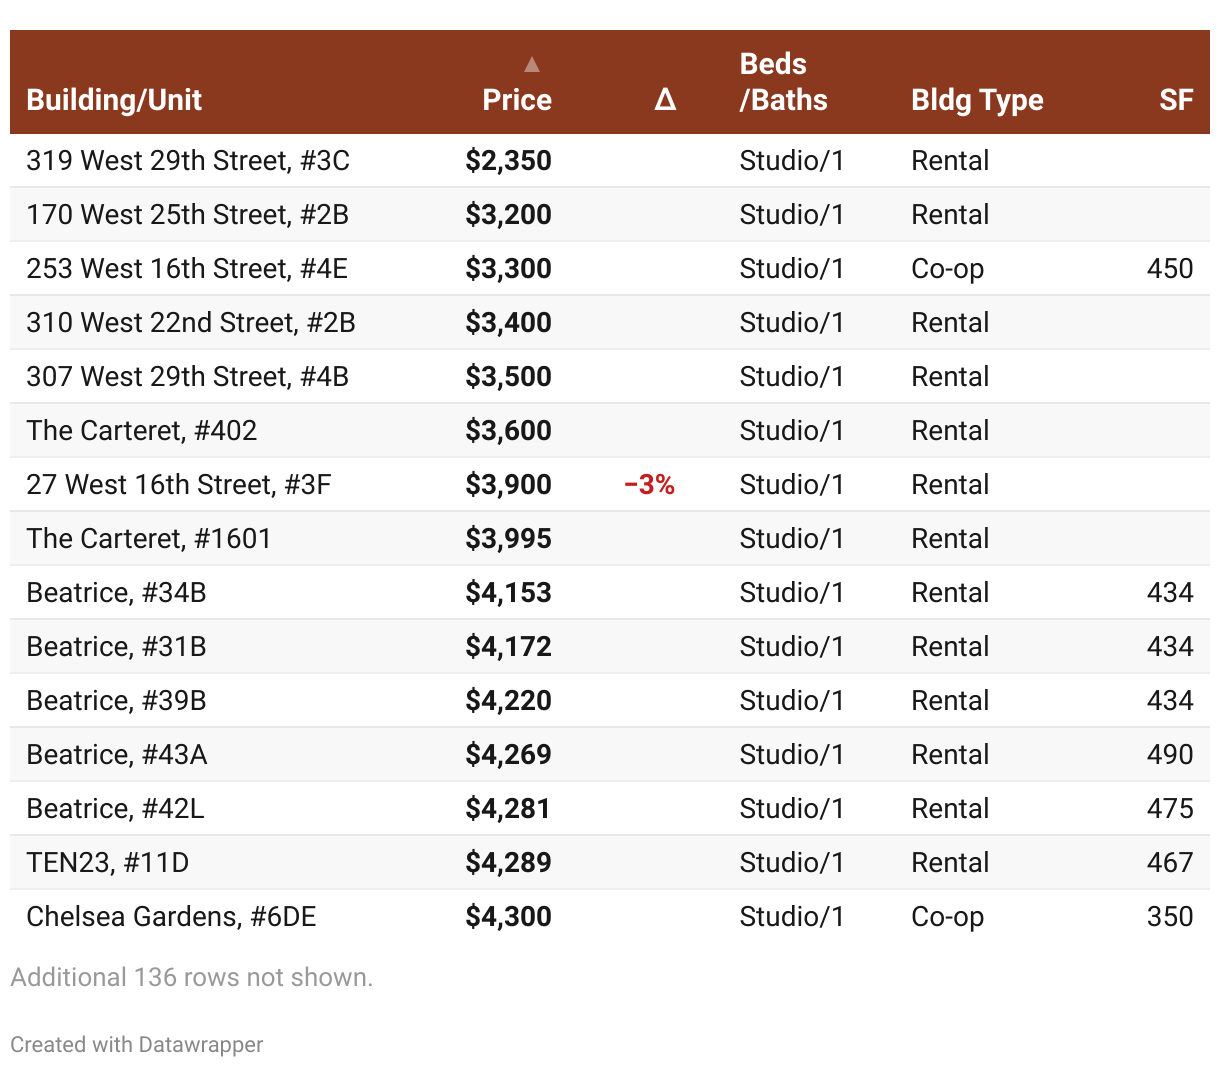Sort table by Price column header
This screenshot has height=1068, width=1220.
coord(516,100)
